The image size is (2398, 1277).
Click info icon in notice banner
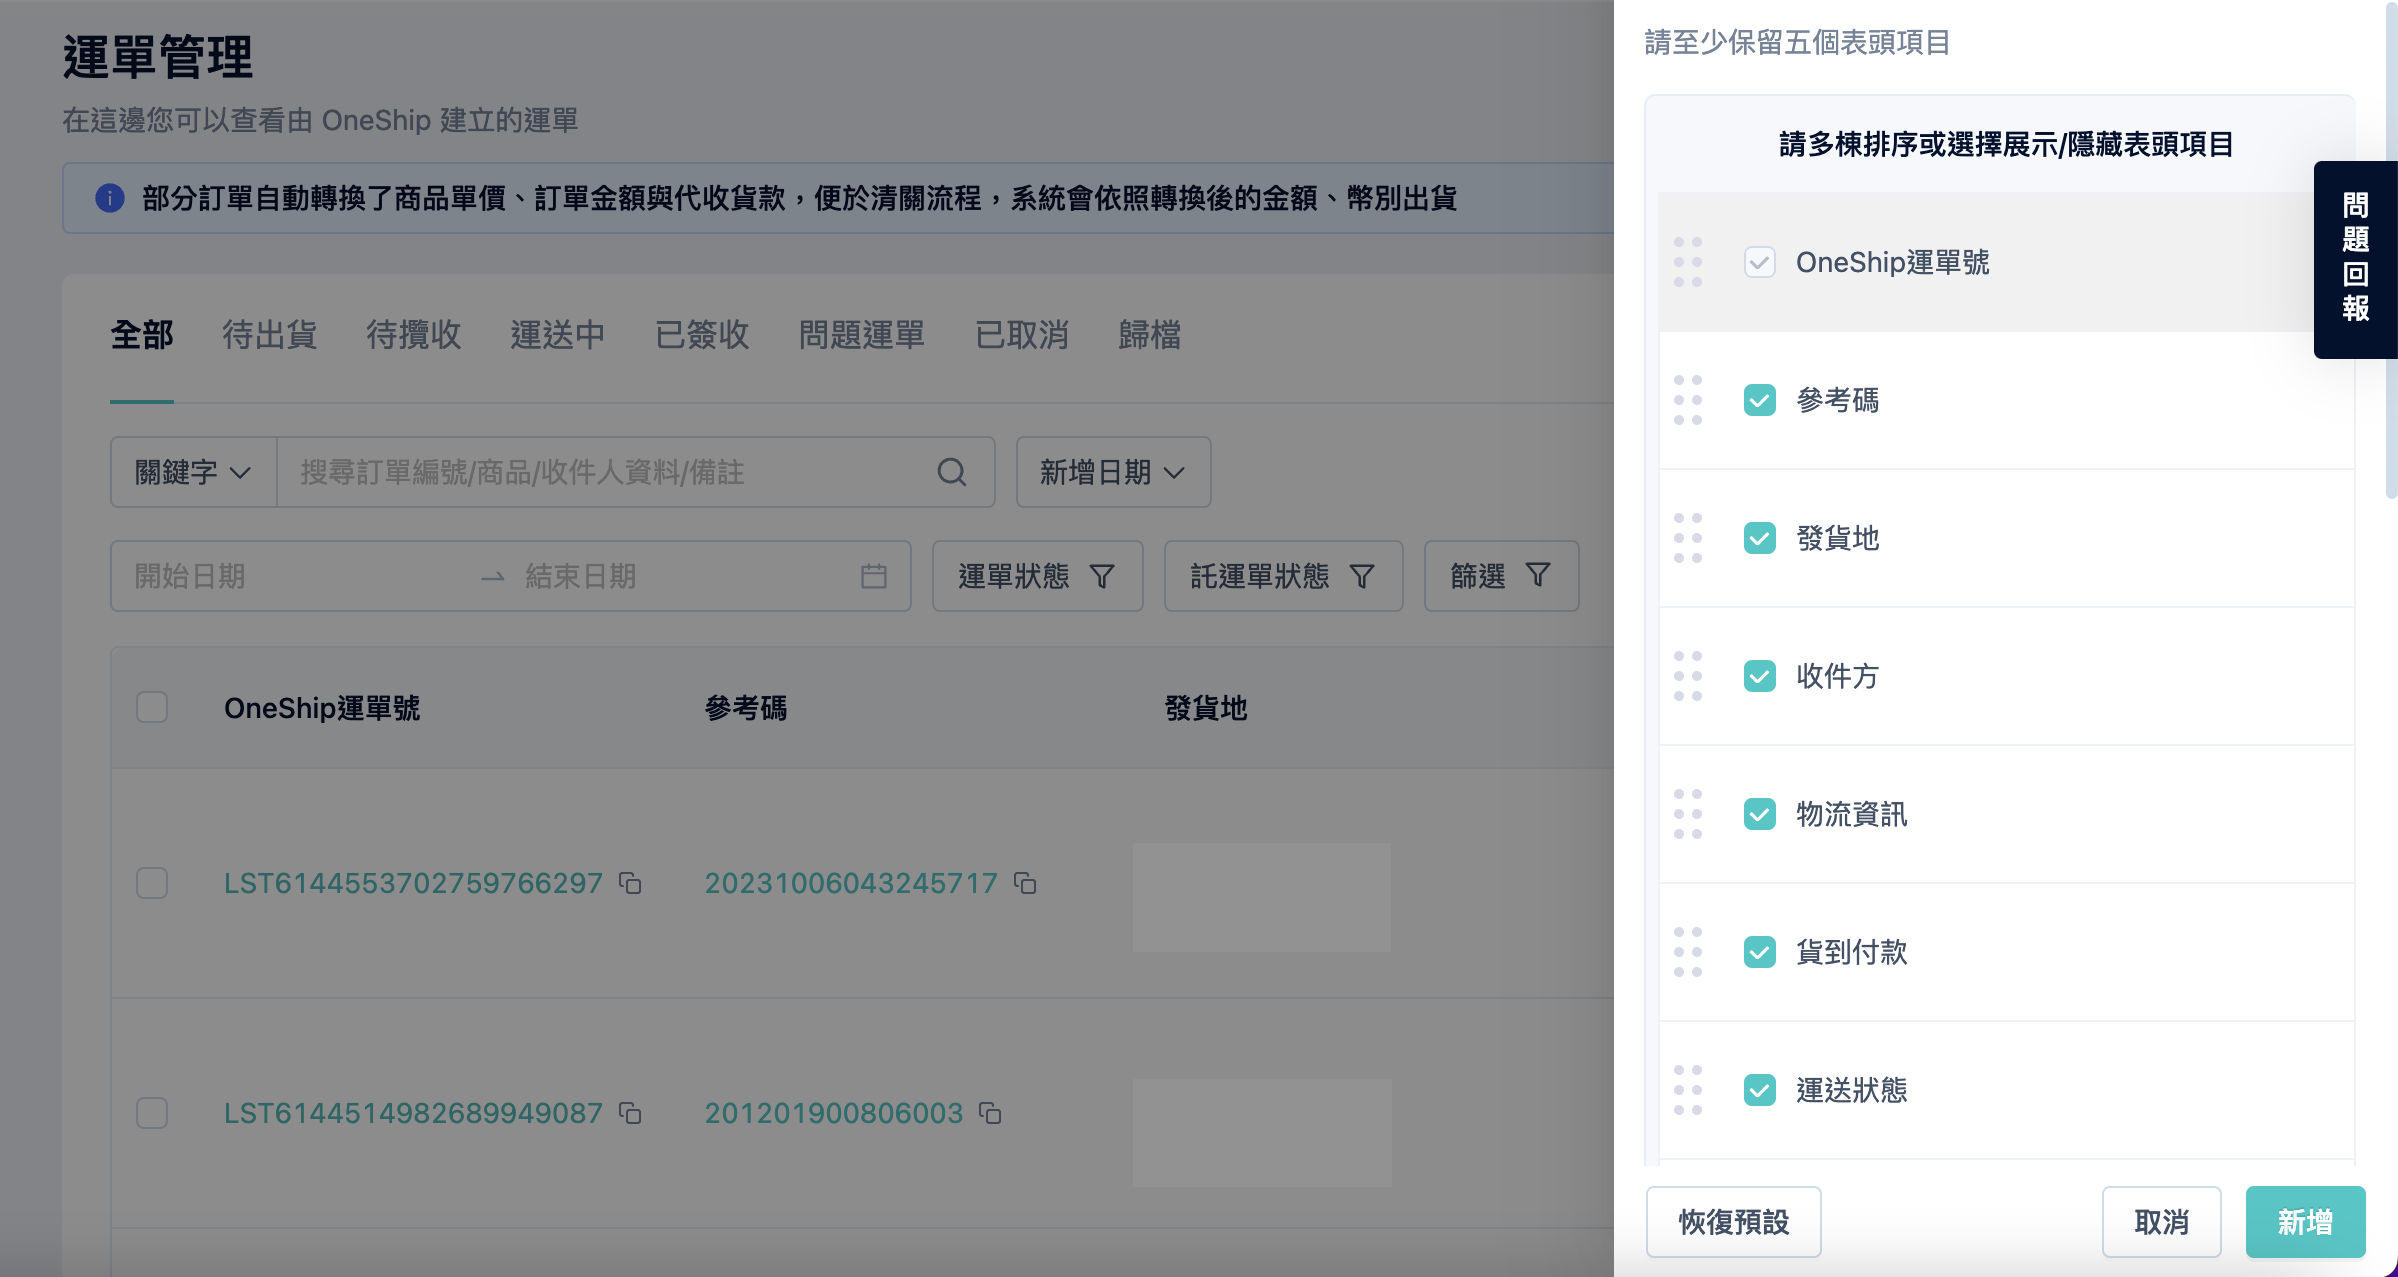pyautogui.click(x=110, y=198)
